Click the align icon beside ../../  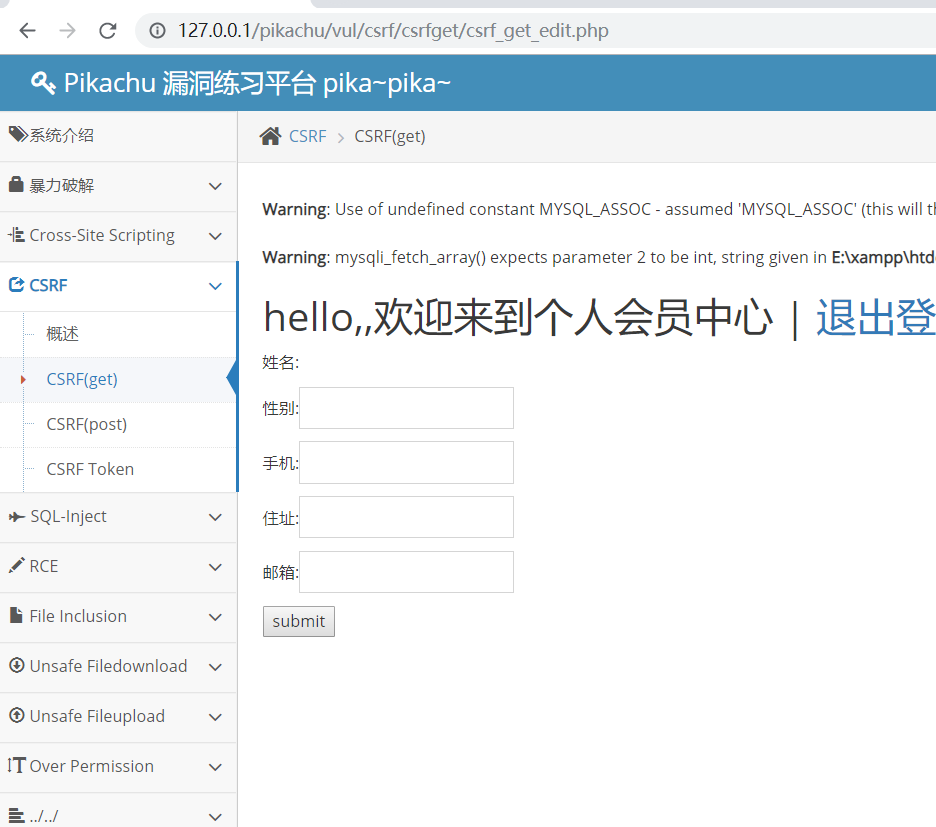pyautogui.click(x=17, y=815)
